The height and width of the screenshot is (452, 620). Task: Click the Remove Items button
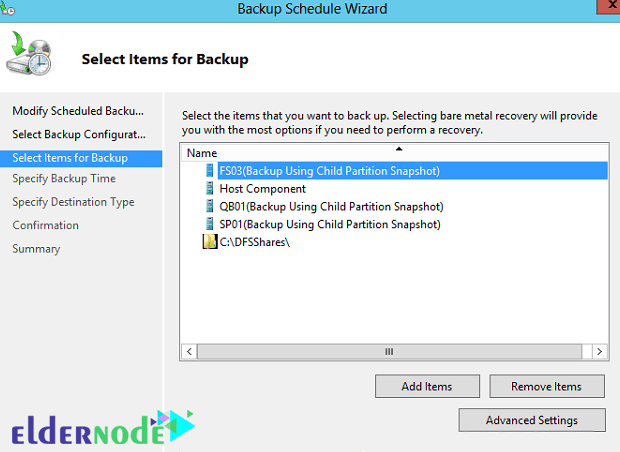coord(547,386)
